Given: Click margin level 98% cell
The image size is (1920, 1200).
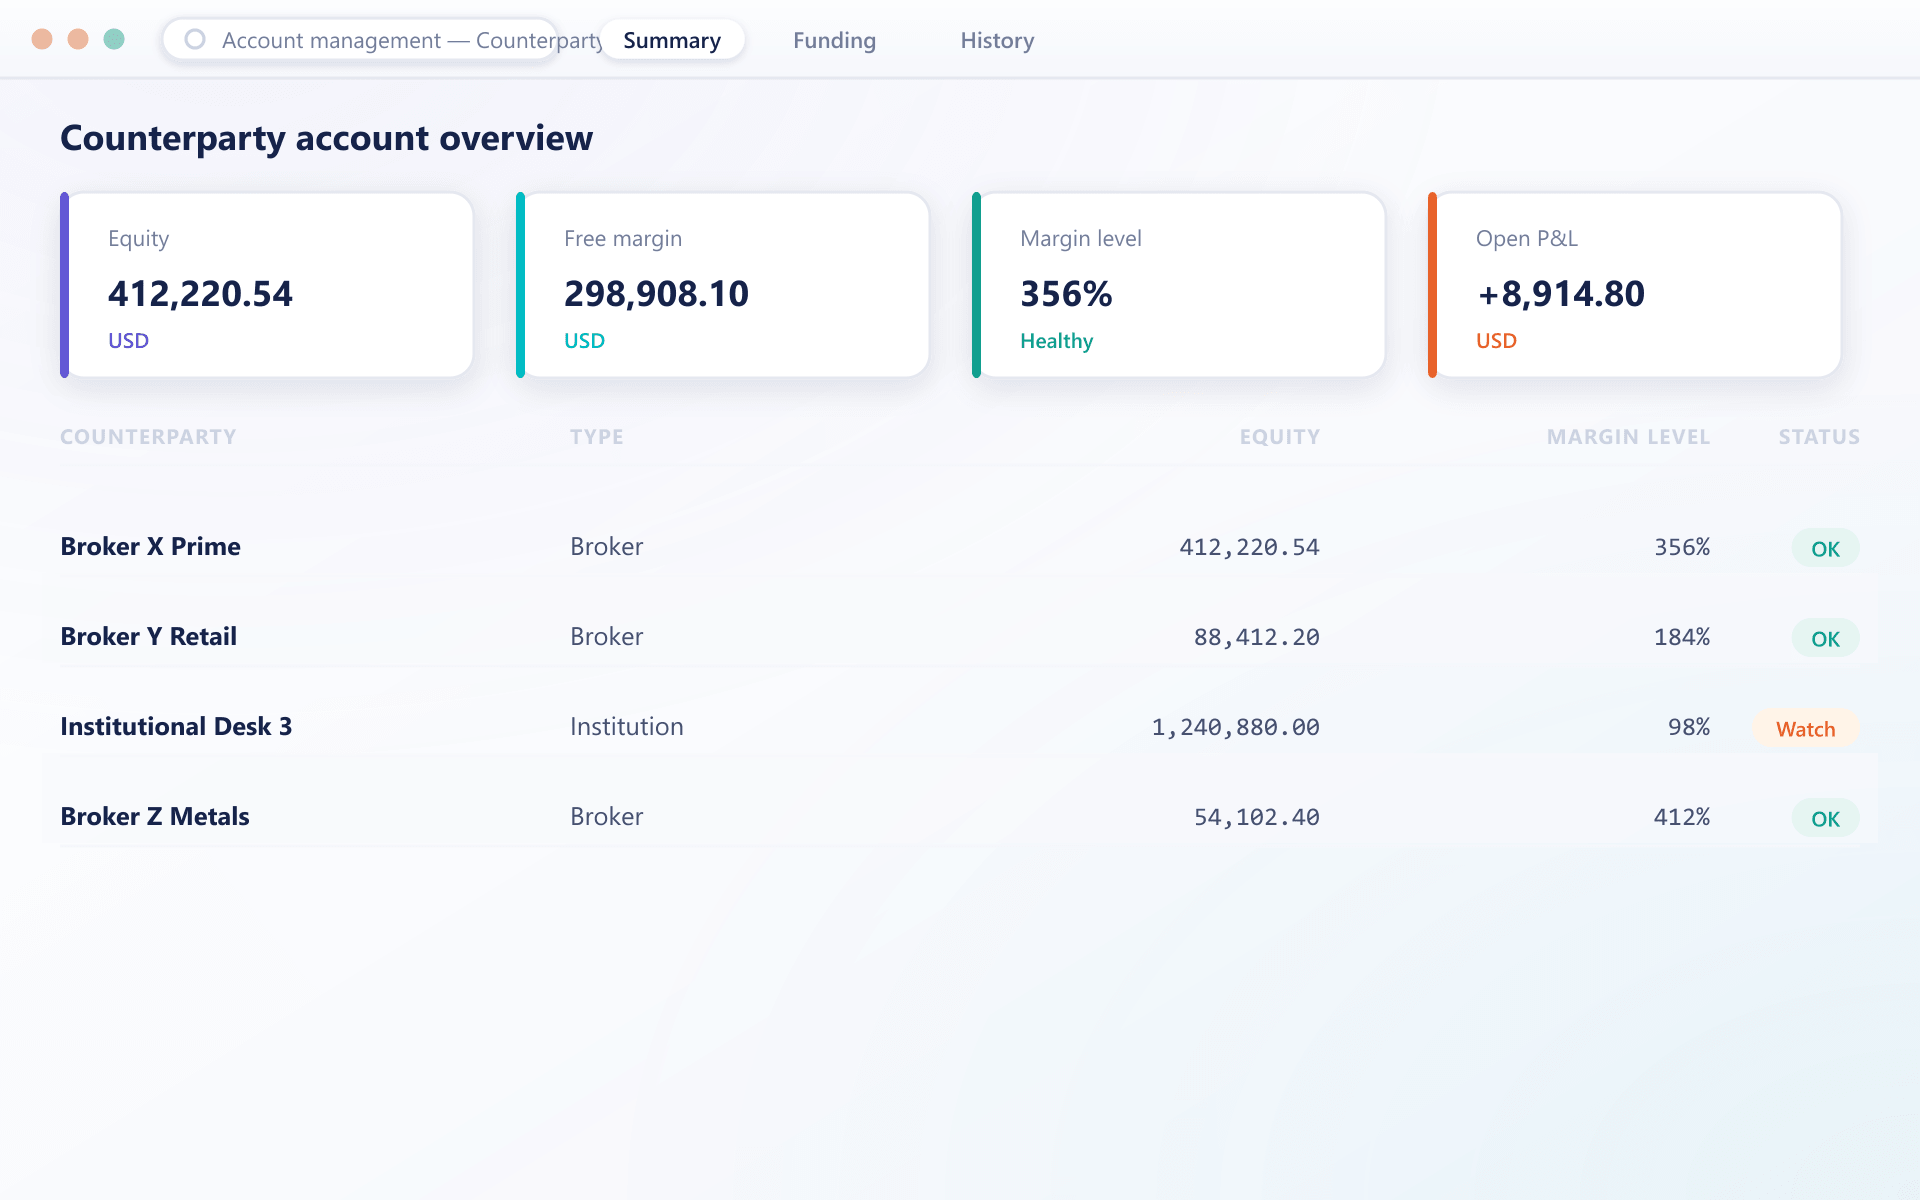Looking at the screenshot, I should 1689,727.
